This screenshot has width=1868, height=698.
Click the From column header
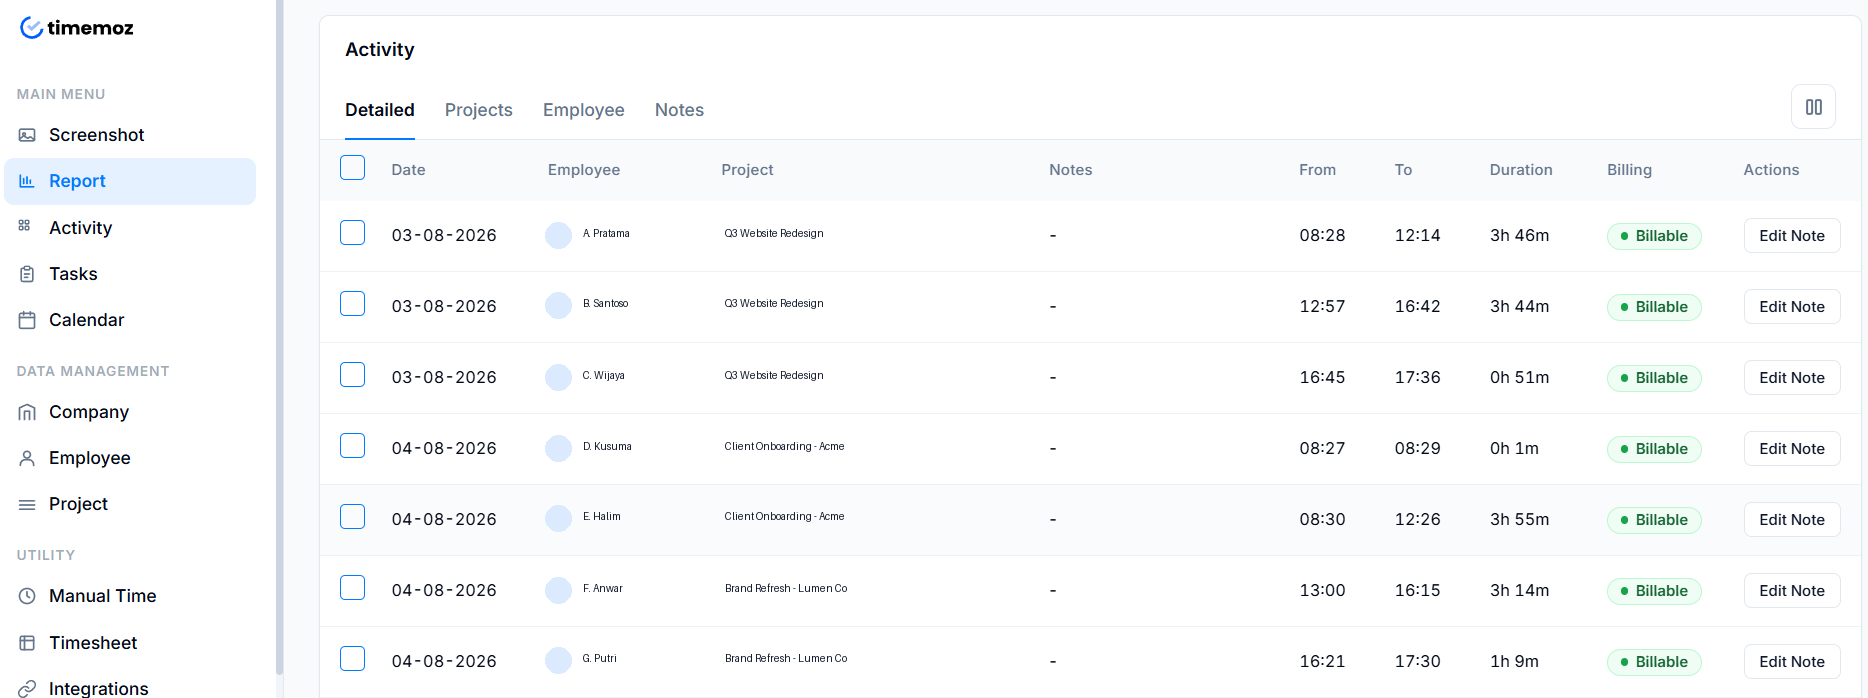(x=1317, y=170)
